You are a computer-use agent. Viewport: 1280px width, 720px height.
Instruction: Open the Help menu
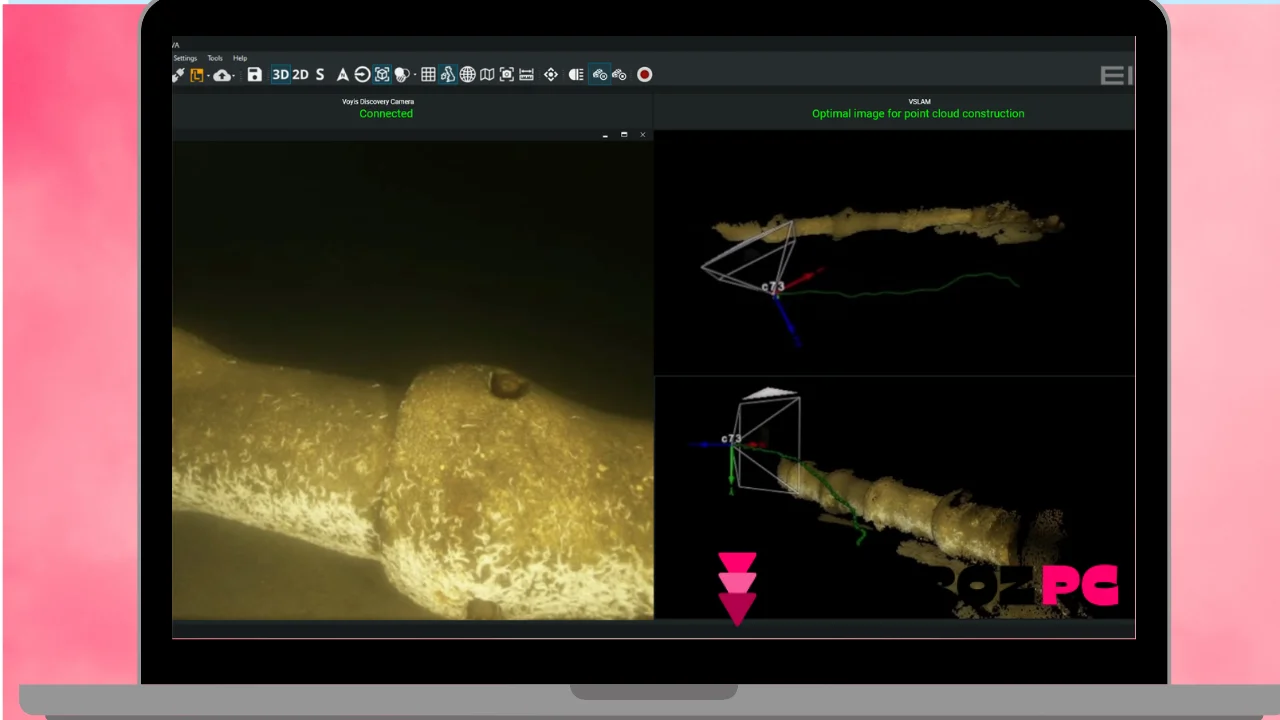(240, 58)
